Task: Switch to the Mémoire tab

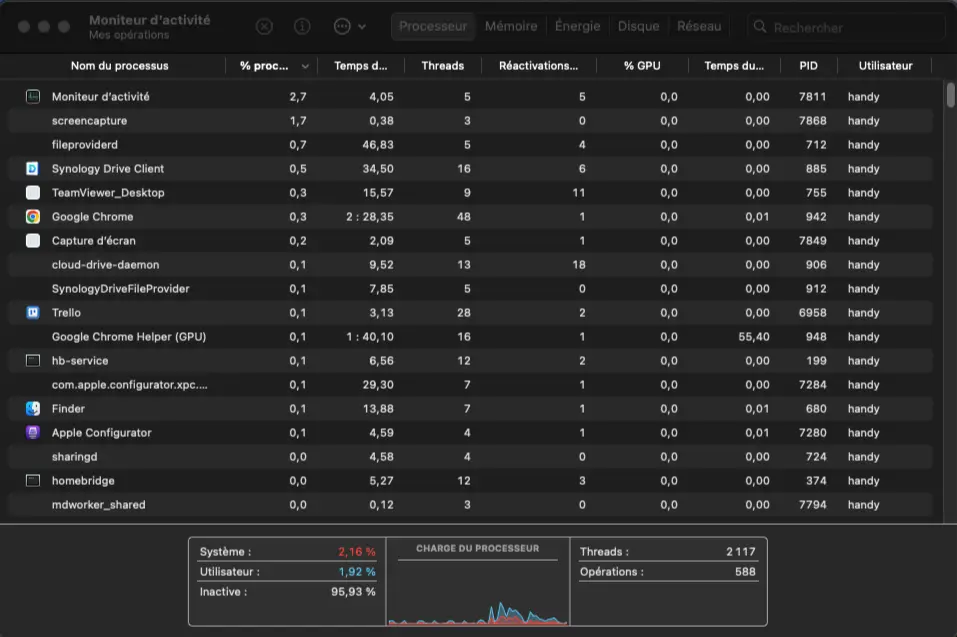Action: tap(510, 27)
